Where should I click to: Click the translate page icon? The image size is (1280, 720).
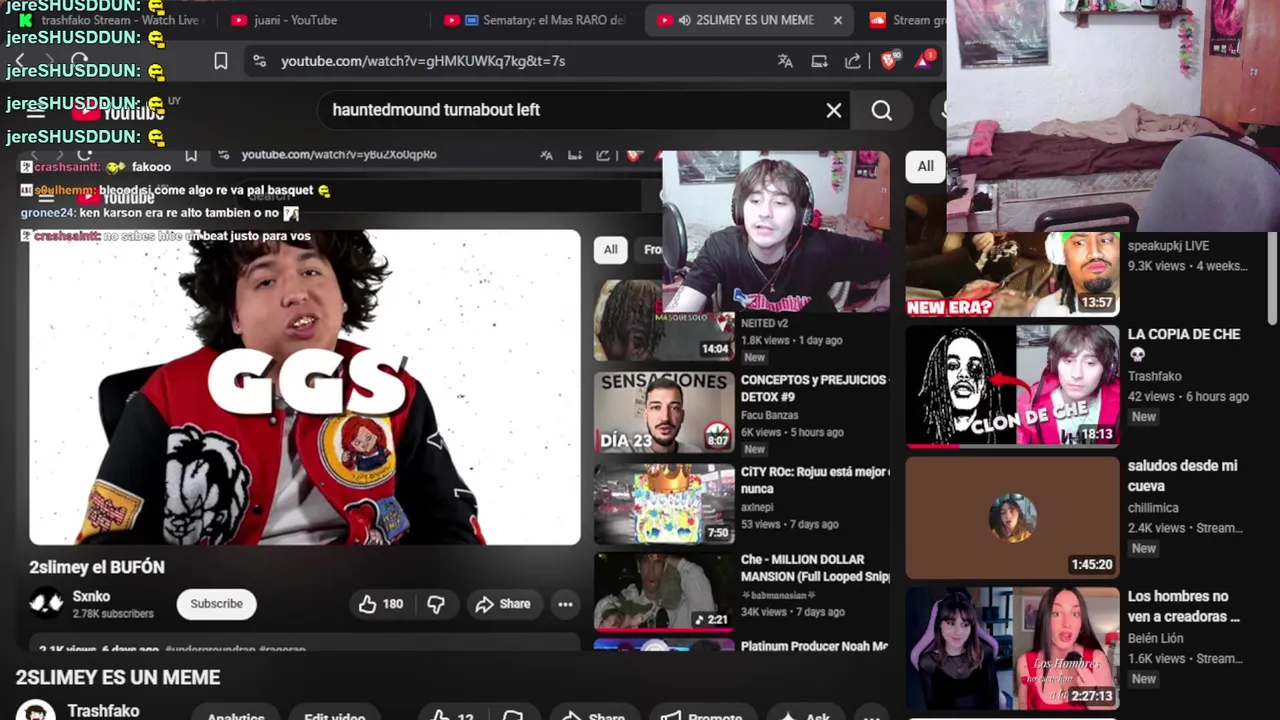[785, 61]
